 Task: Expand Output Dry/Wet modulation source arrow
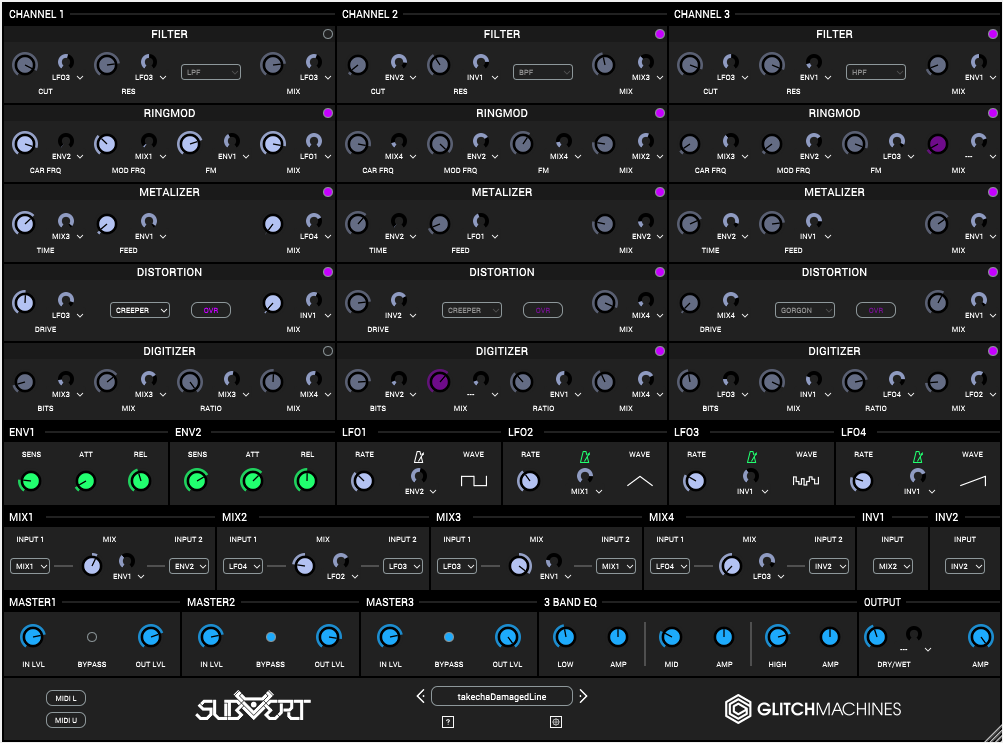(928, 650)
